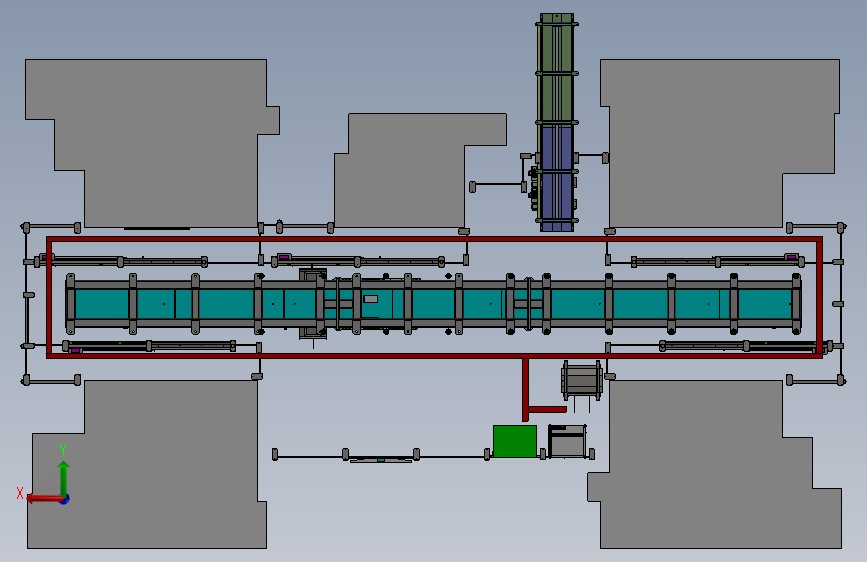The width and height of the screenshot is (867, 562).
Task: Click the blue section of the vertical conveyor
Action: pyautogui.click(x=556, y=177)
